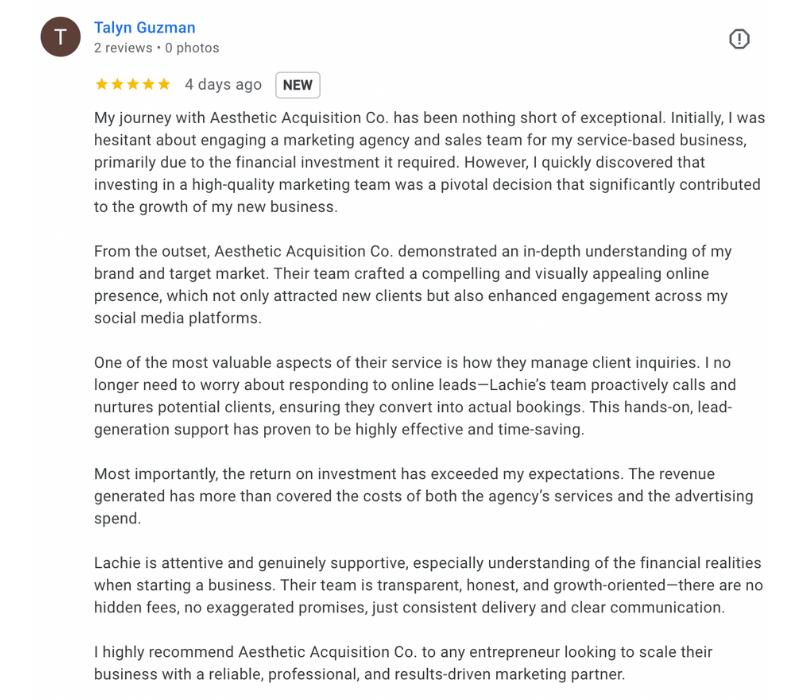
Task: Click the paragraph starting "From the outset"
Action: pos(413,285)
